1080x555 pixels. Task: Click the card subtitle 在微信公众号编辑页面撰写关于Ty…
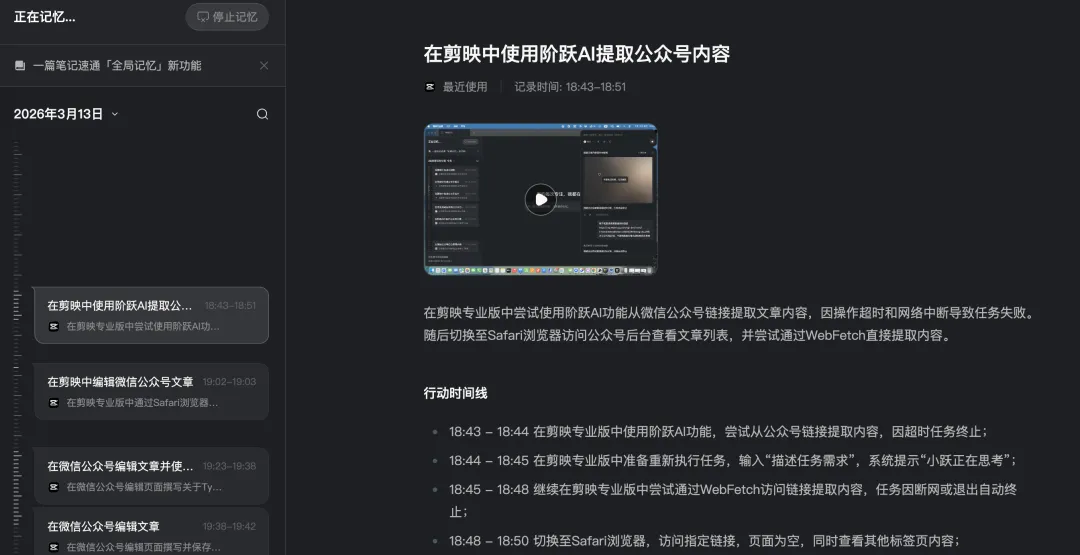pyautogui.click(x=144, y=487)
